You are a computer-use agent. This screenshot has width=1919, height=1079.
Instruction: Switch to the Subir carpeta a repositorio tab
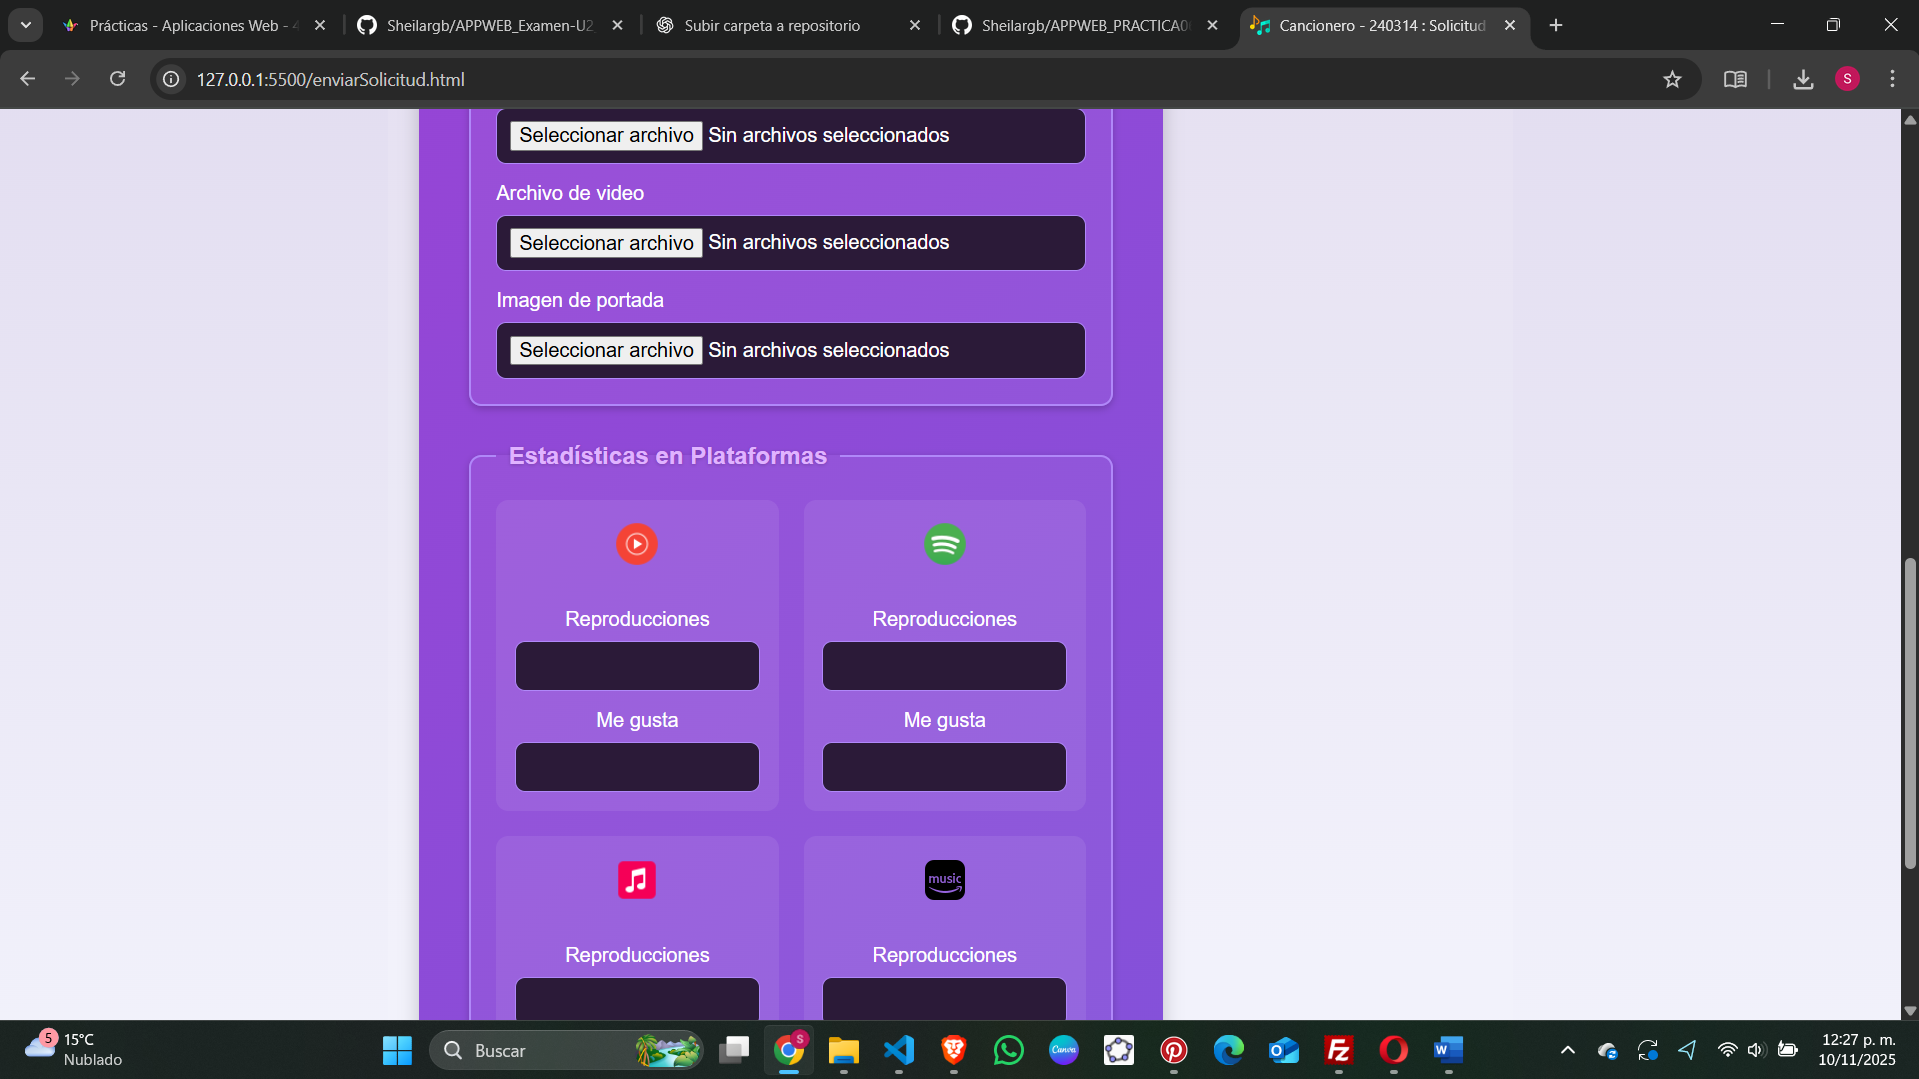pyautogui.click(x=772, y=25)
